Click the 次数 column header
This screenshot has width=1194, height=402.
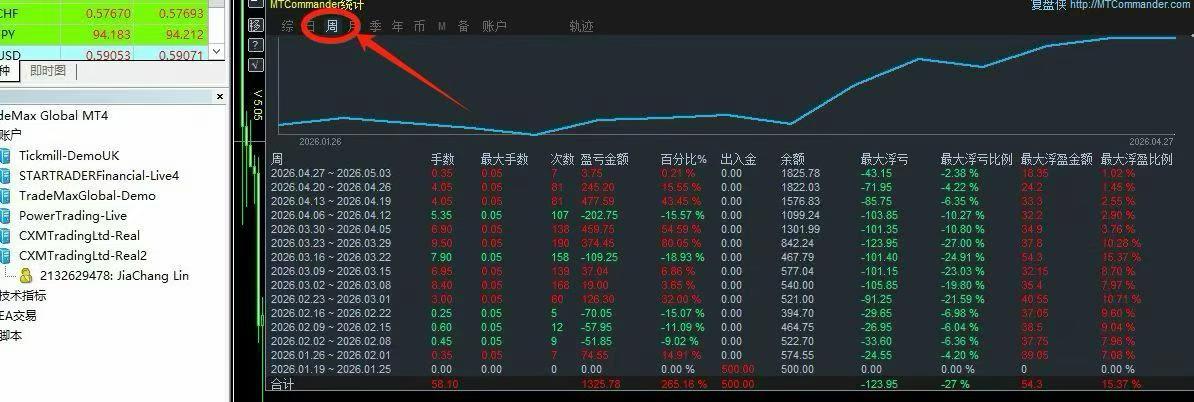pyautogui.click(x=562, y=159)
